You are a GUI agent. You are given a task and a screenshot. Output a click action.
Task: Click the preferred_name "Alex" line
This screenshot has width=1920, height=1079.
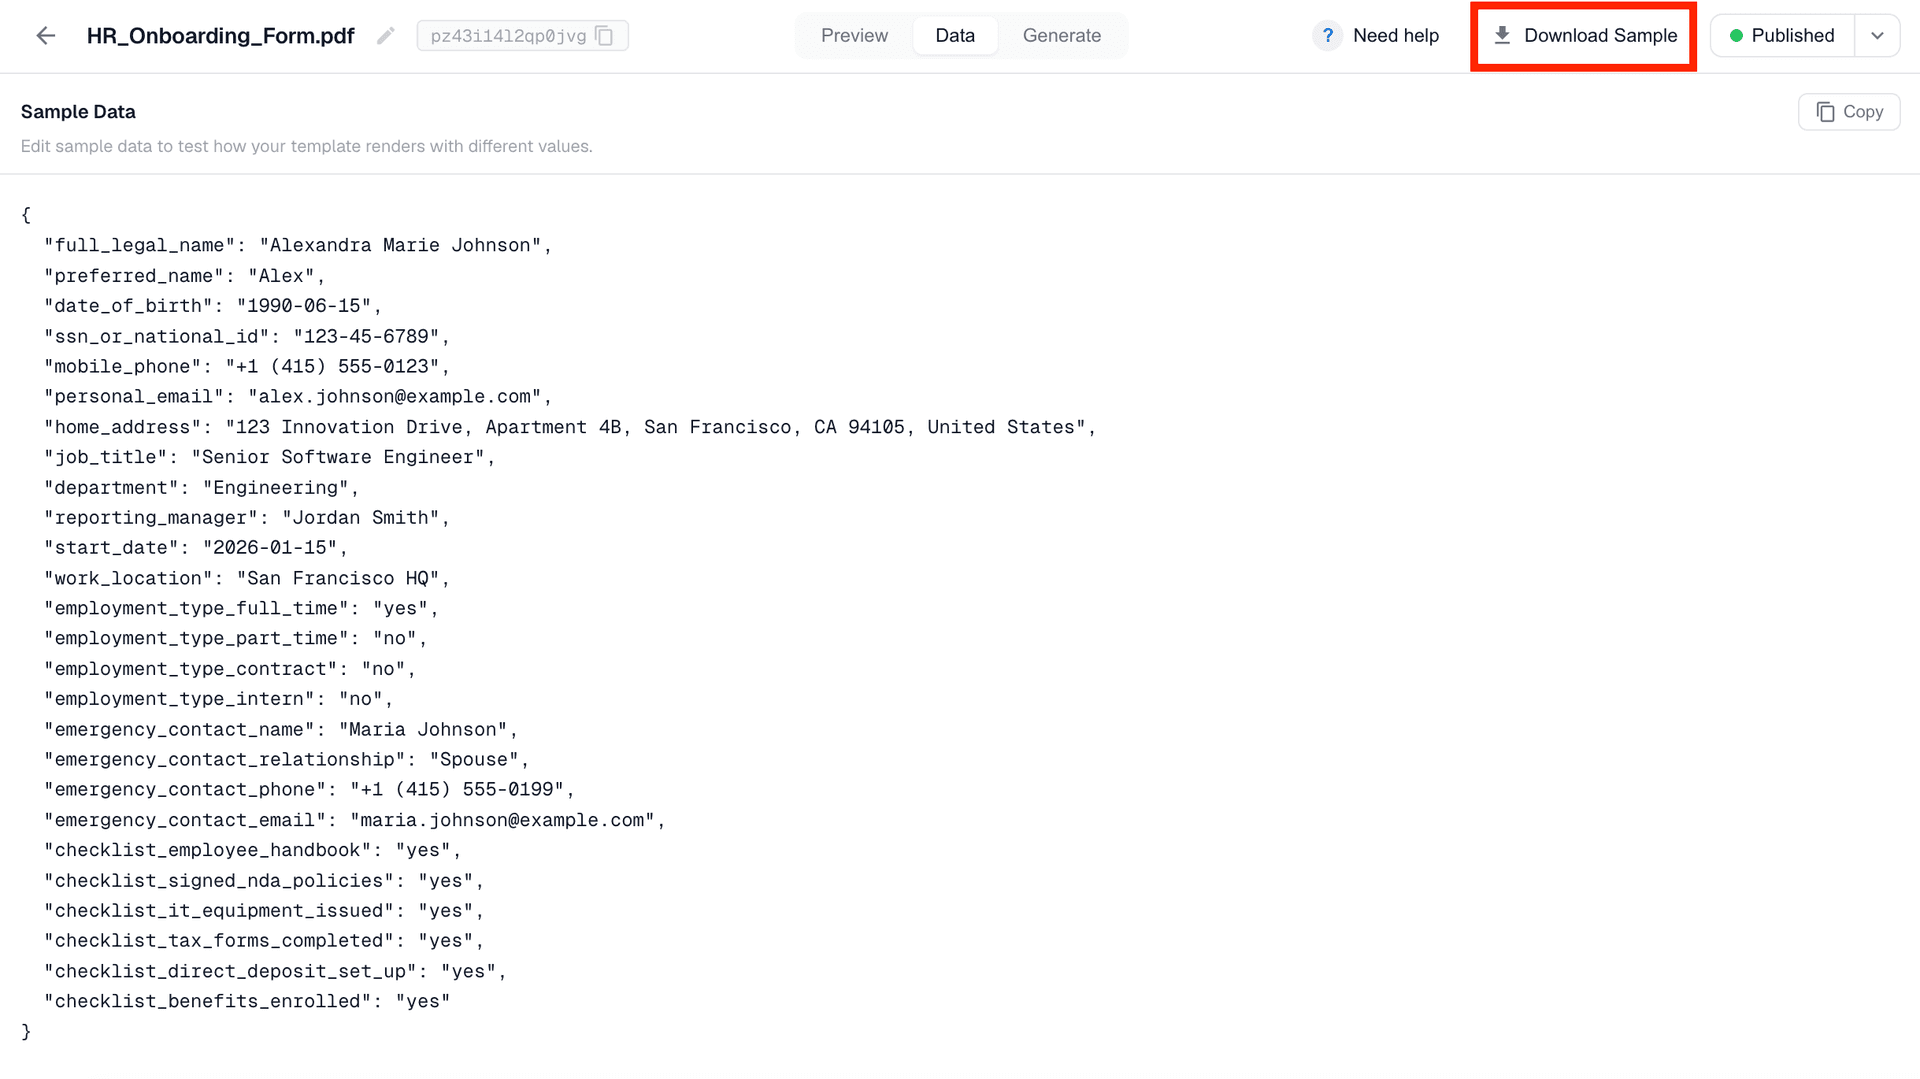(x=184, y=276)
